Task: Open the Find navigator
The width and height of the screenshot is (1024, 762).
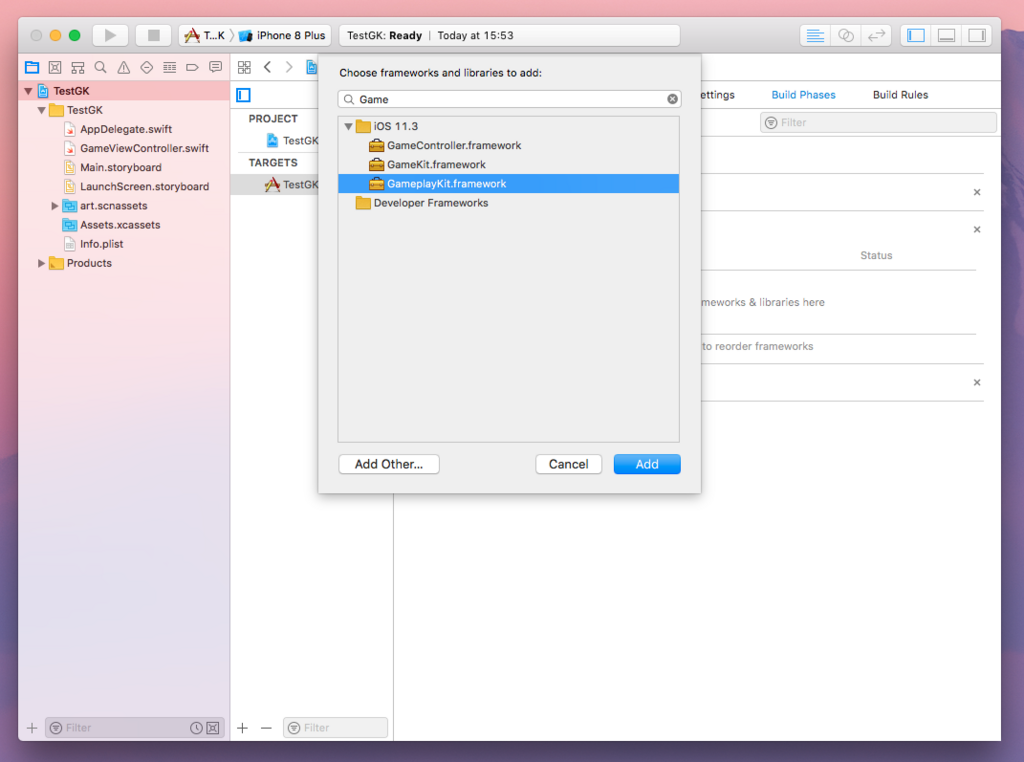Action: click(x=101, y=67)
